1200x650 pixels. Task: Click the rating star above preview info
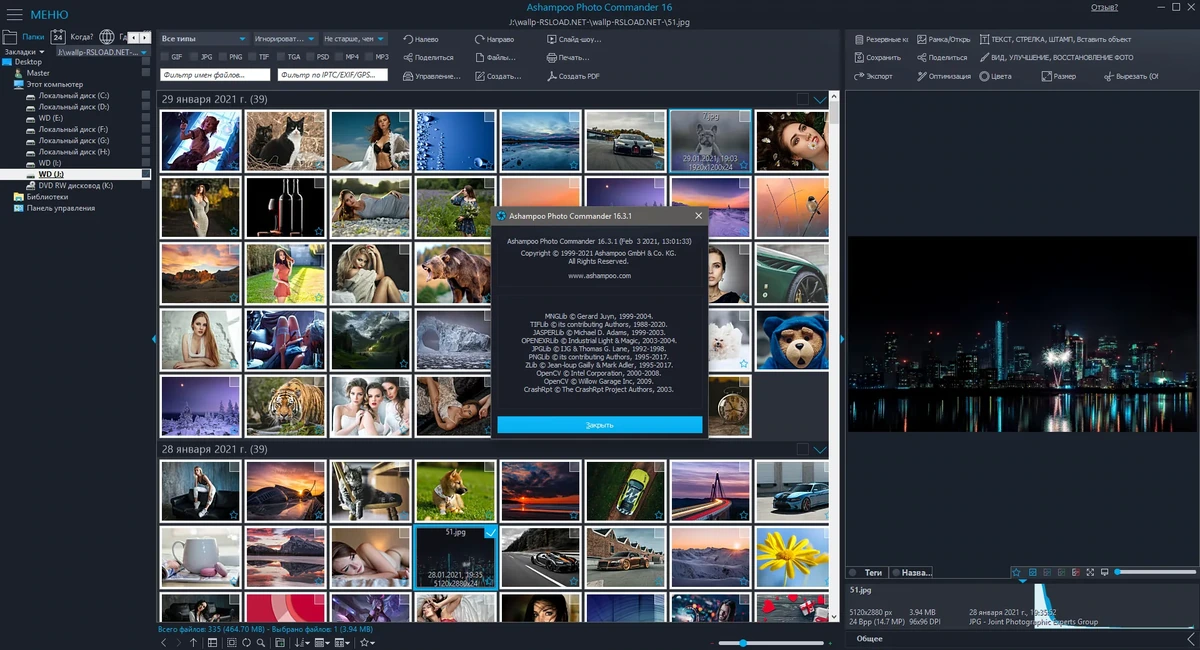pos(1016,572)
